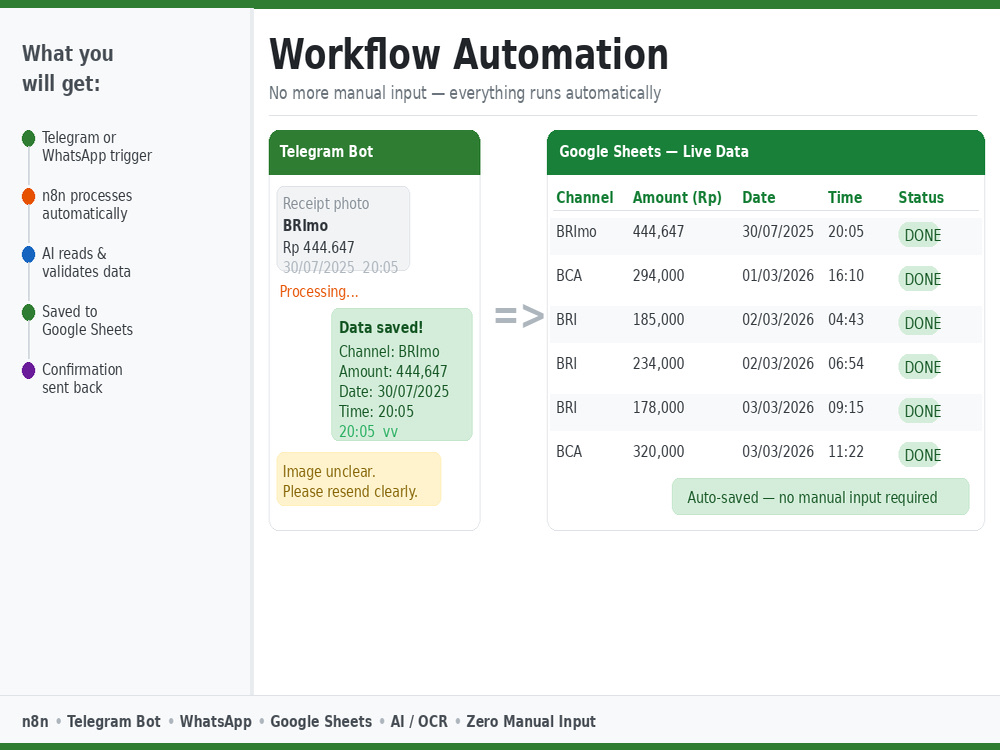Viewport: 1000px width, 750px height.
Task: Click the n8n processes automatically step text
Action: click(87, 205)
